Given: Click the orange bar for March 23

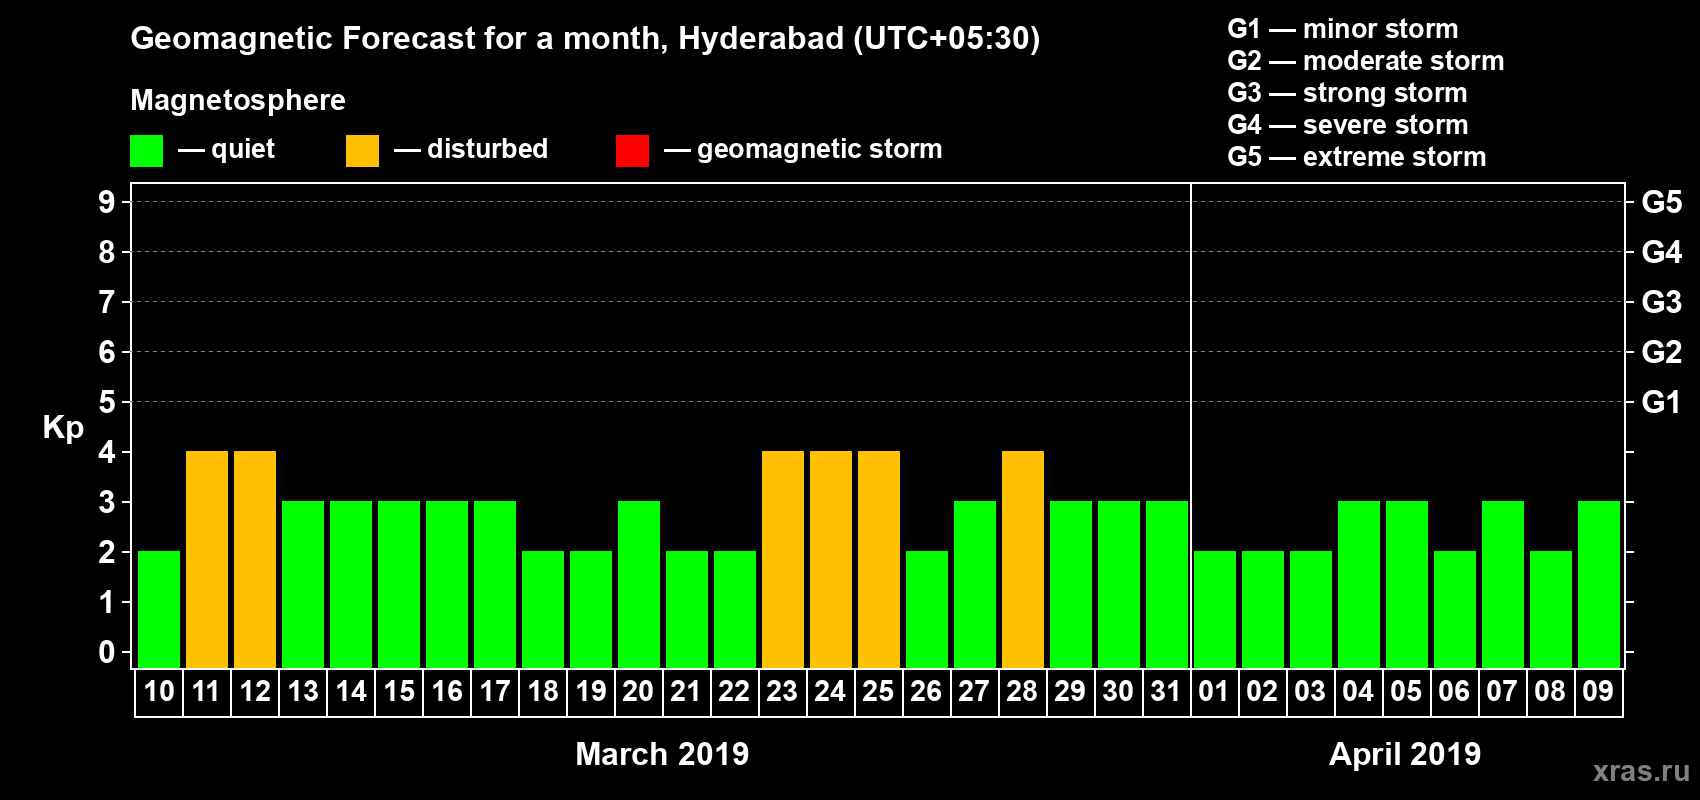Looking at the screenshot, I should click(783, 559).
